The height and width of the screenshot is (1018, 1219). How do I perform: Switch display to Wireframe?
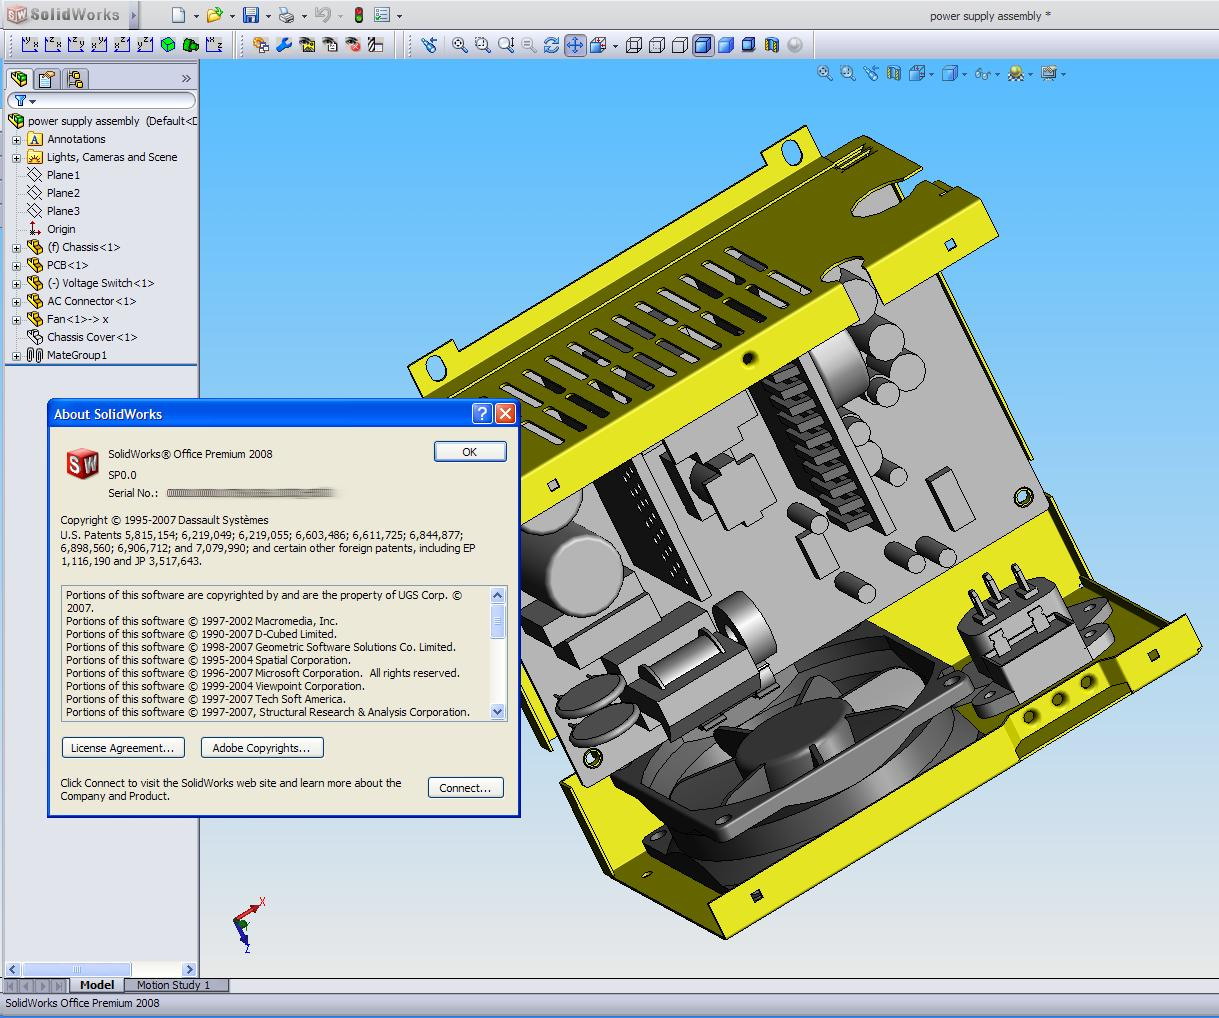634,45
